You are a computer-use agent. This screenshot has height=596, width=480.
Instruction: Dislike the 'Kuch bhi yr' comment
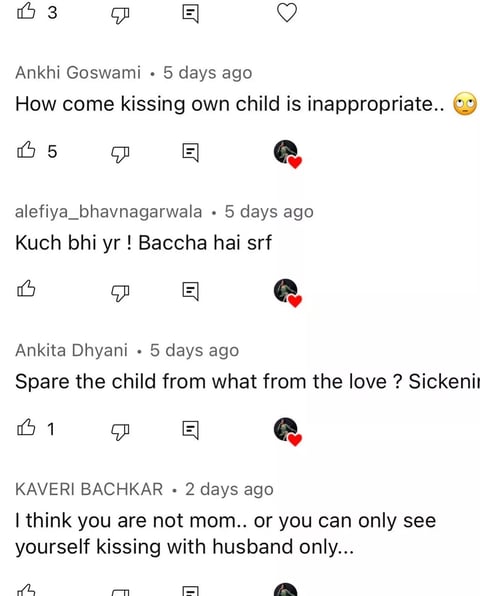[120, 292]
